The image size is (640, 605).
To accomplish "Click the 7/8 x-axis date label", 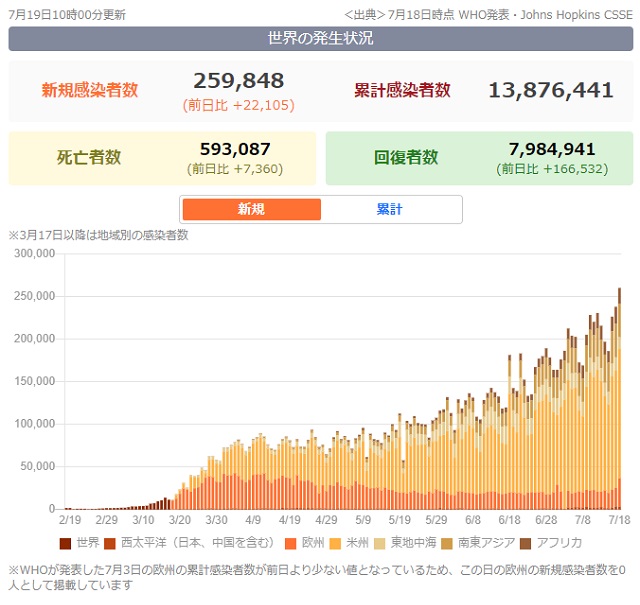I will tap(582, 520).
